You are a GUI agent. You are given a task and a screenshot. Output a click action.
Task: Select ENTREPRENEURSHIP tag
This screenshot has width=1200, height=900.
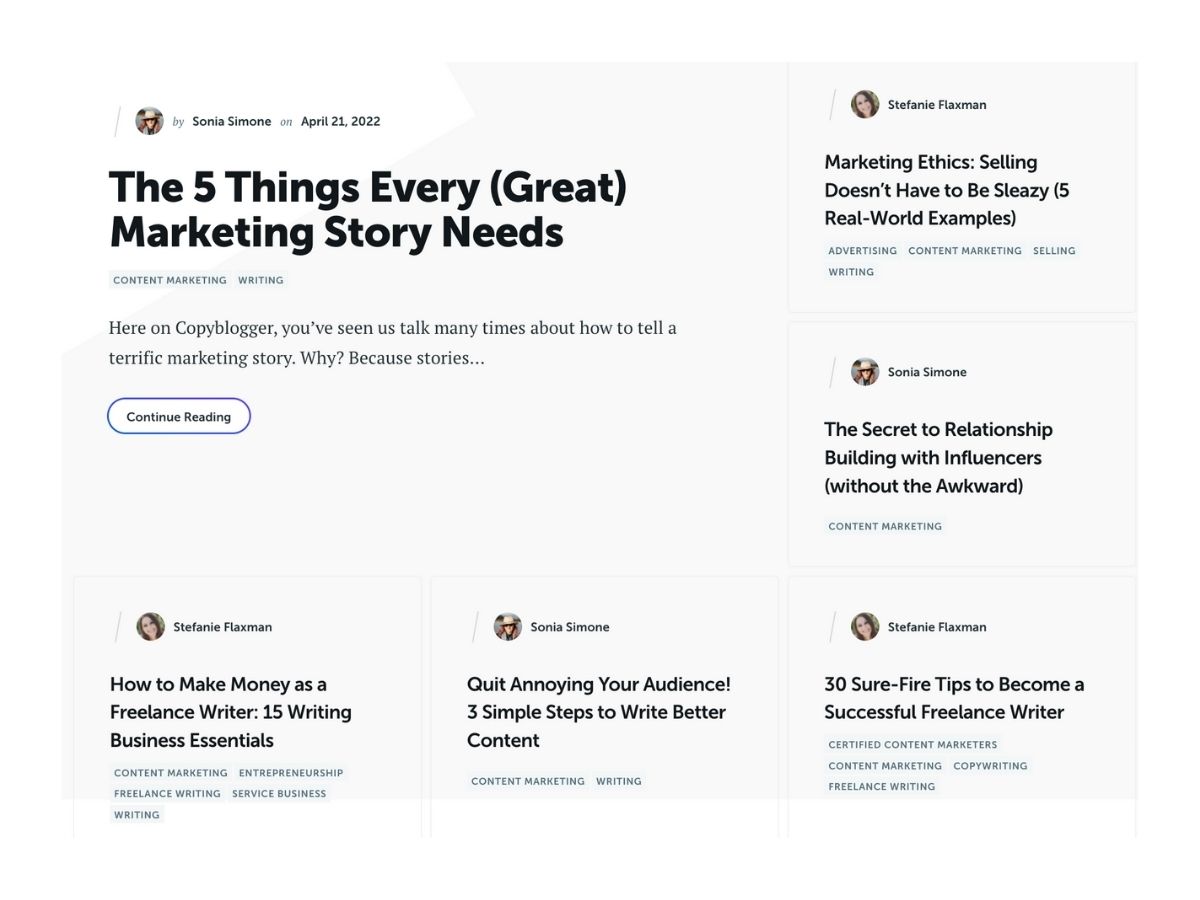click(291, 773)
